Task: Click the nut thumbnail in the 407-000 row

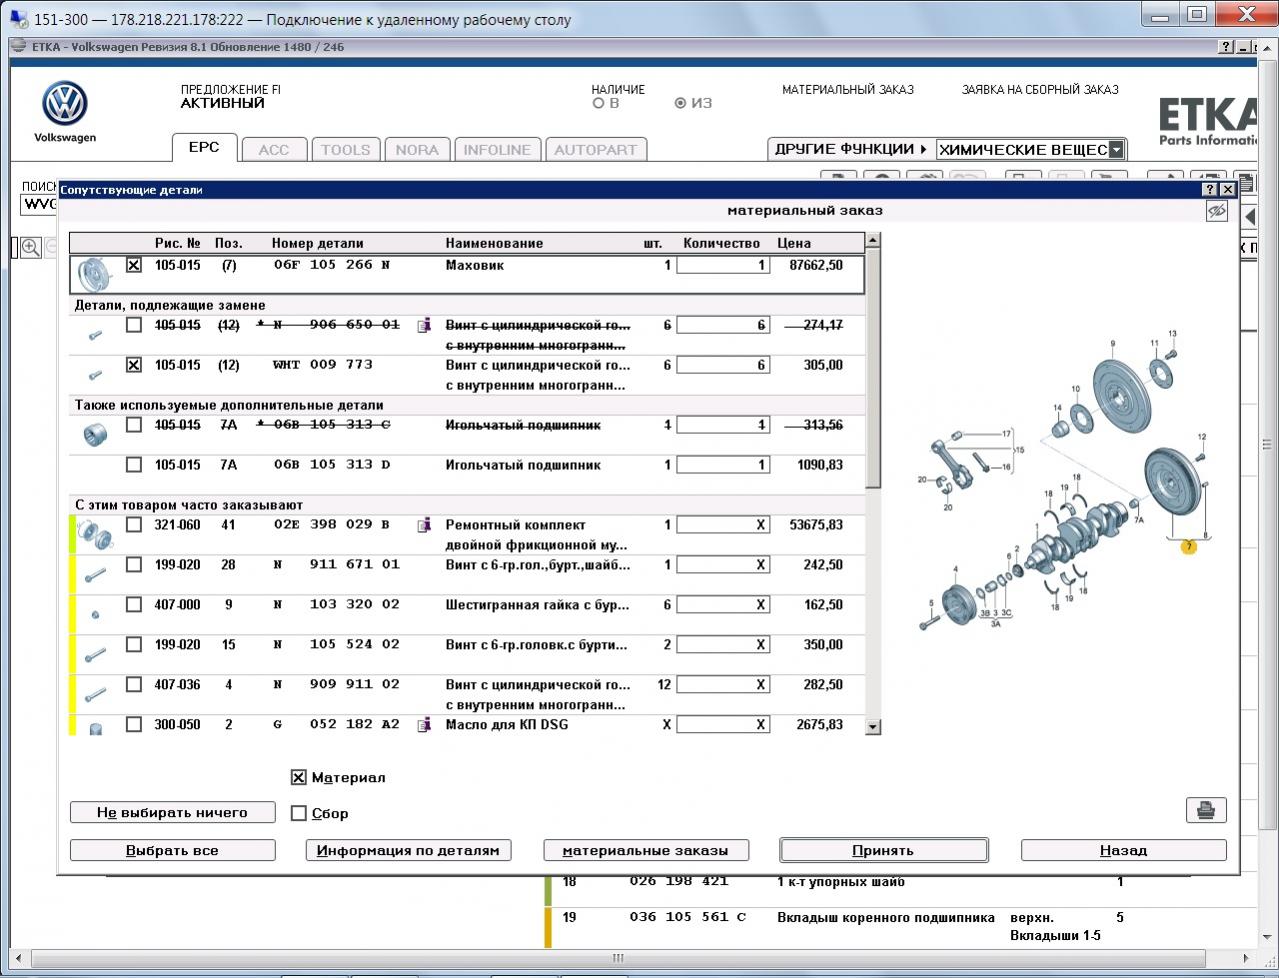Action: pyautogui.click(x=95, y=614)
